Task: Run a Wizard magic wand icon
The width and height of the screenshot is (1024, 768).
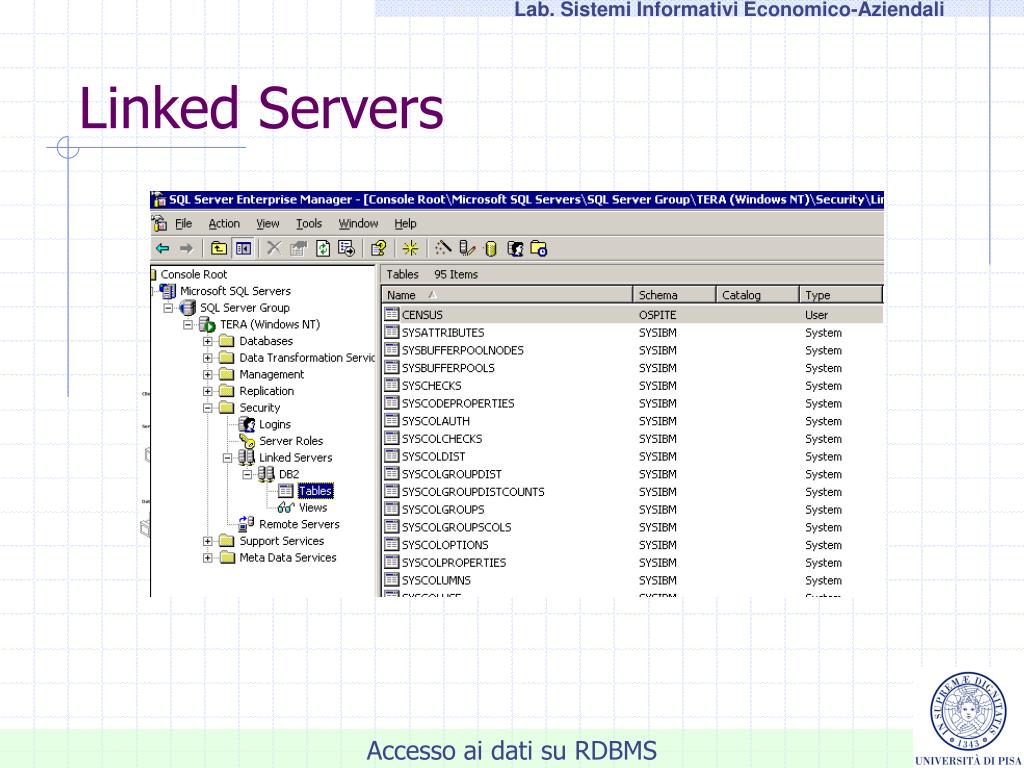Action: (443, 249)
